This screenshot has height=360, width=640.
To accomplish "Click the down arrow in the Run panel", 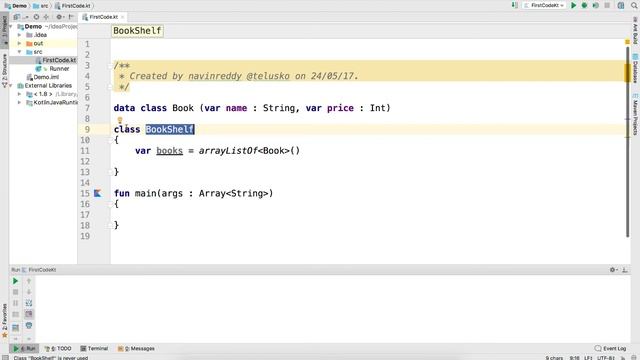I will point(29,292).
